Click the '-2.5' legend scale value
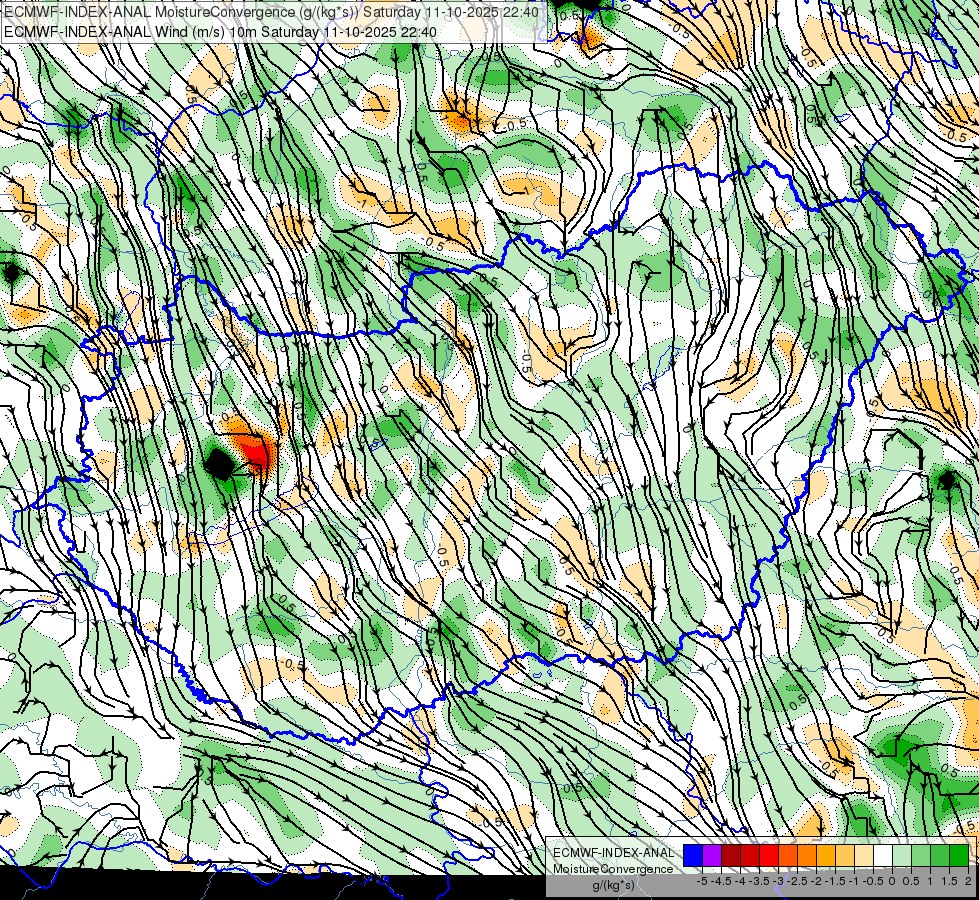This screenshot has width=979, height=900. click(x=797, y=881)
